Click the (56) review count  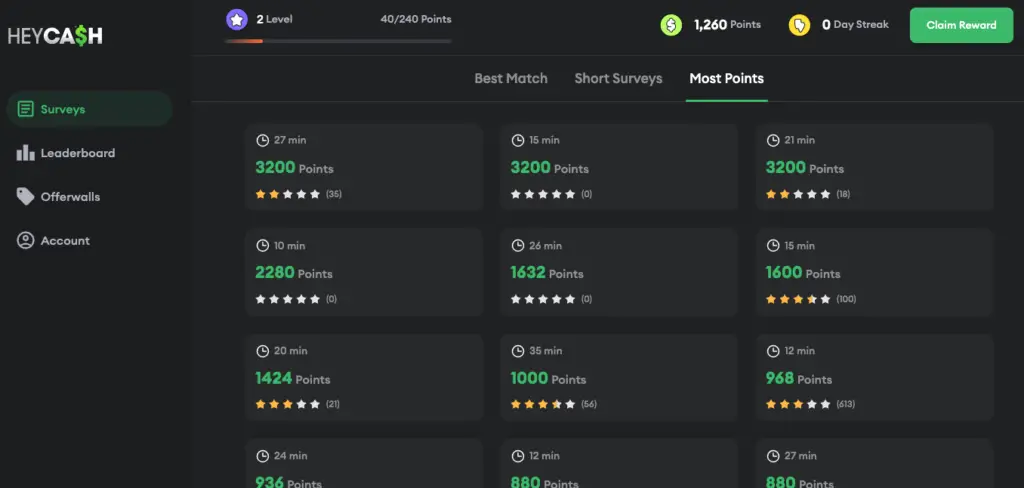pos(588,404)
